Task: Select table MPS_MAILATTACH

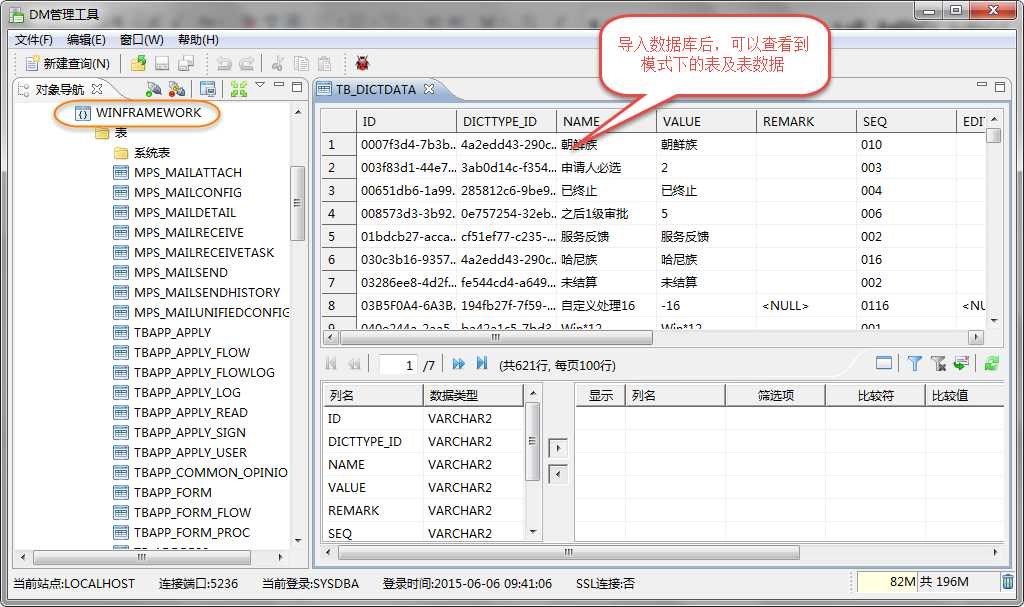Action: coord(178,172)
